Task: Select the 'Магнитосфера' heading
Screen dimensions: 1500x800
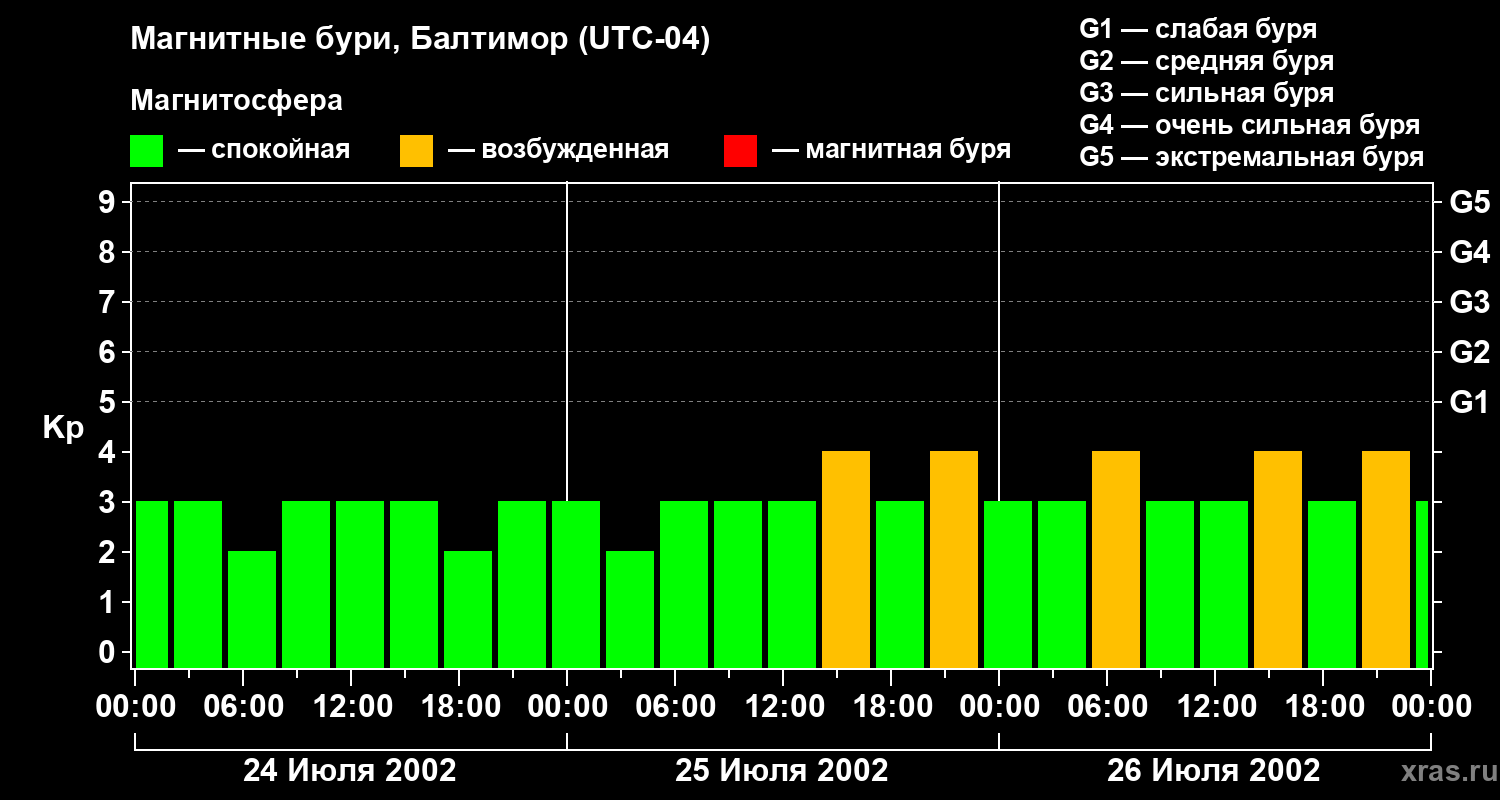Action: [x=236, y=101]
